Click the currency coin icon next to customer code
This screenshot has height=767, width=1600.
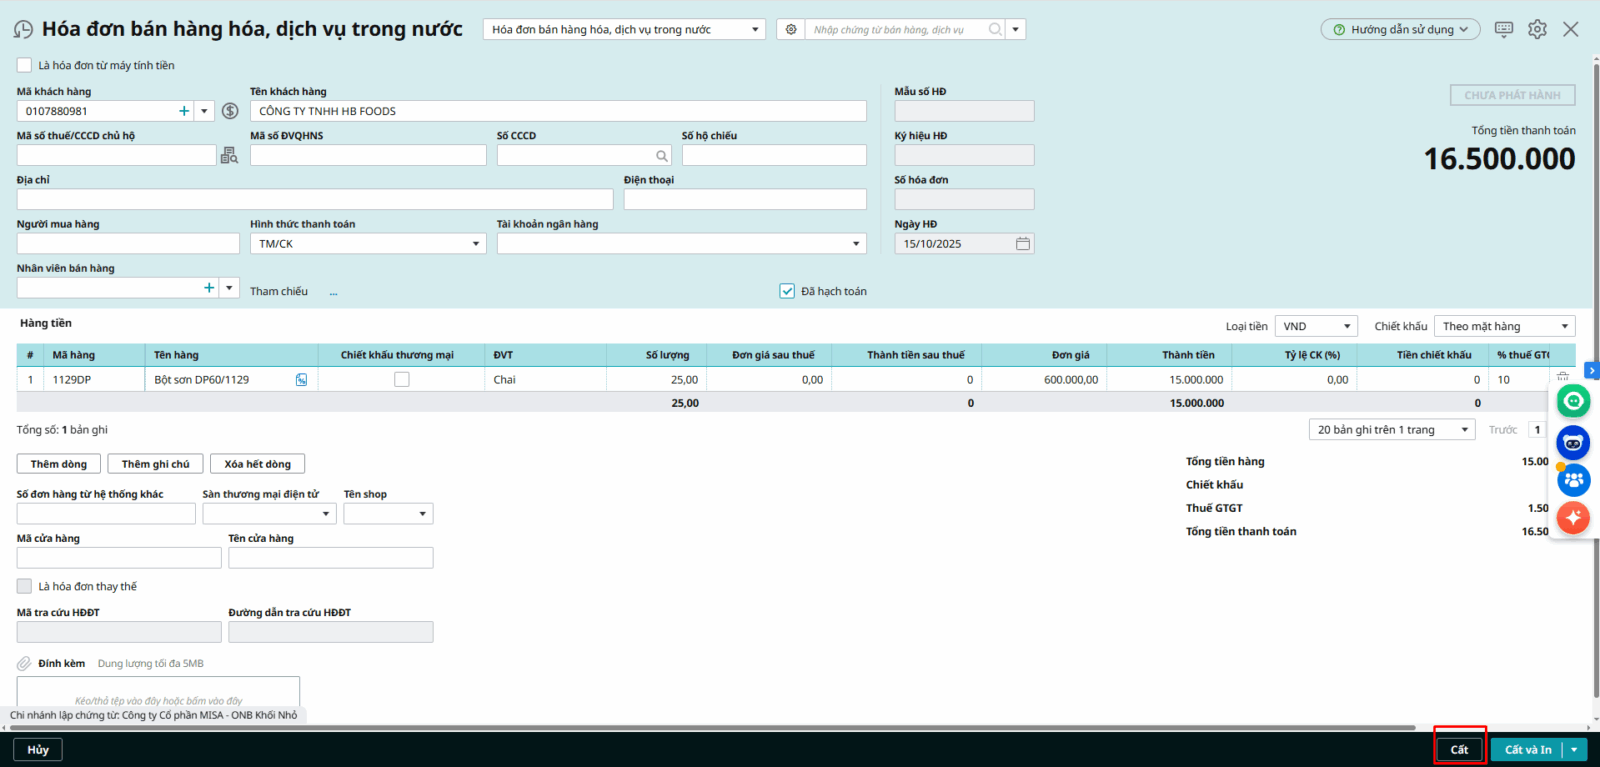click(230, 111)
